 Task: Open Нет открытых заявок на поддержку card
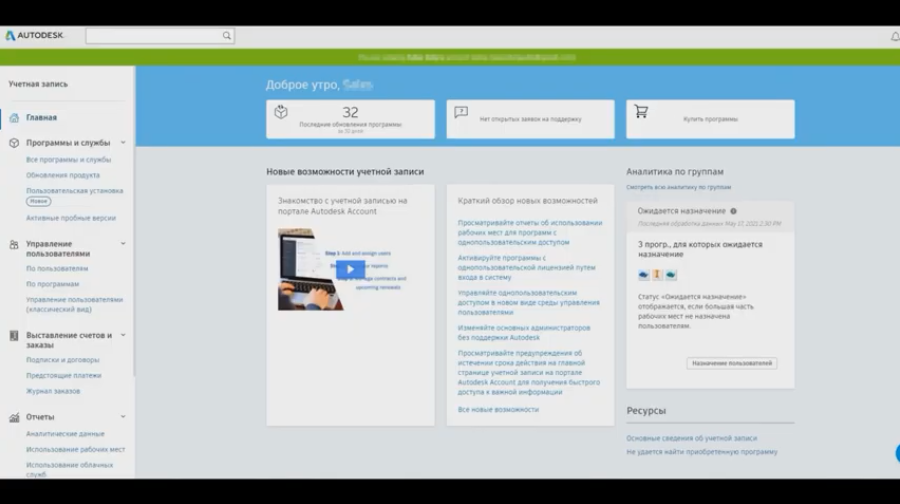[x=530, y=119]
